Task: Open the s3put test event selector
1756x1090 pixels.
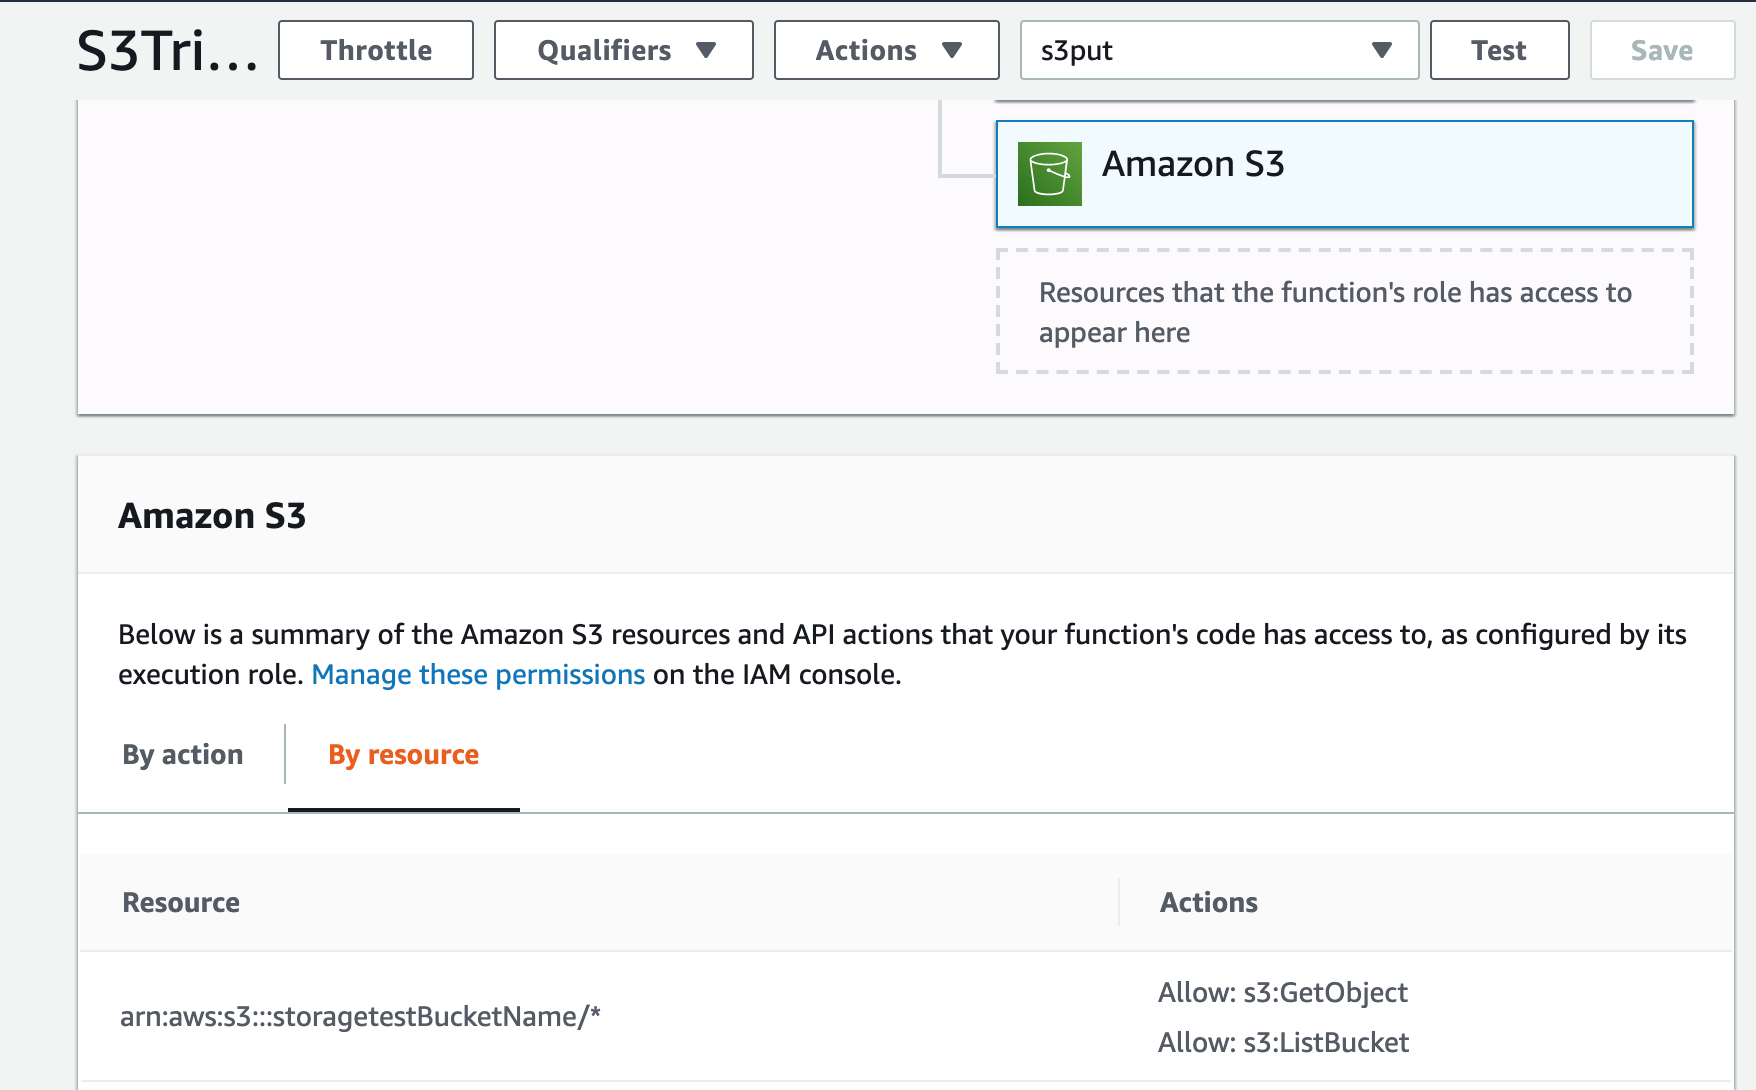Action: click(1218, 50)
